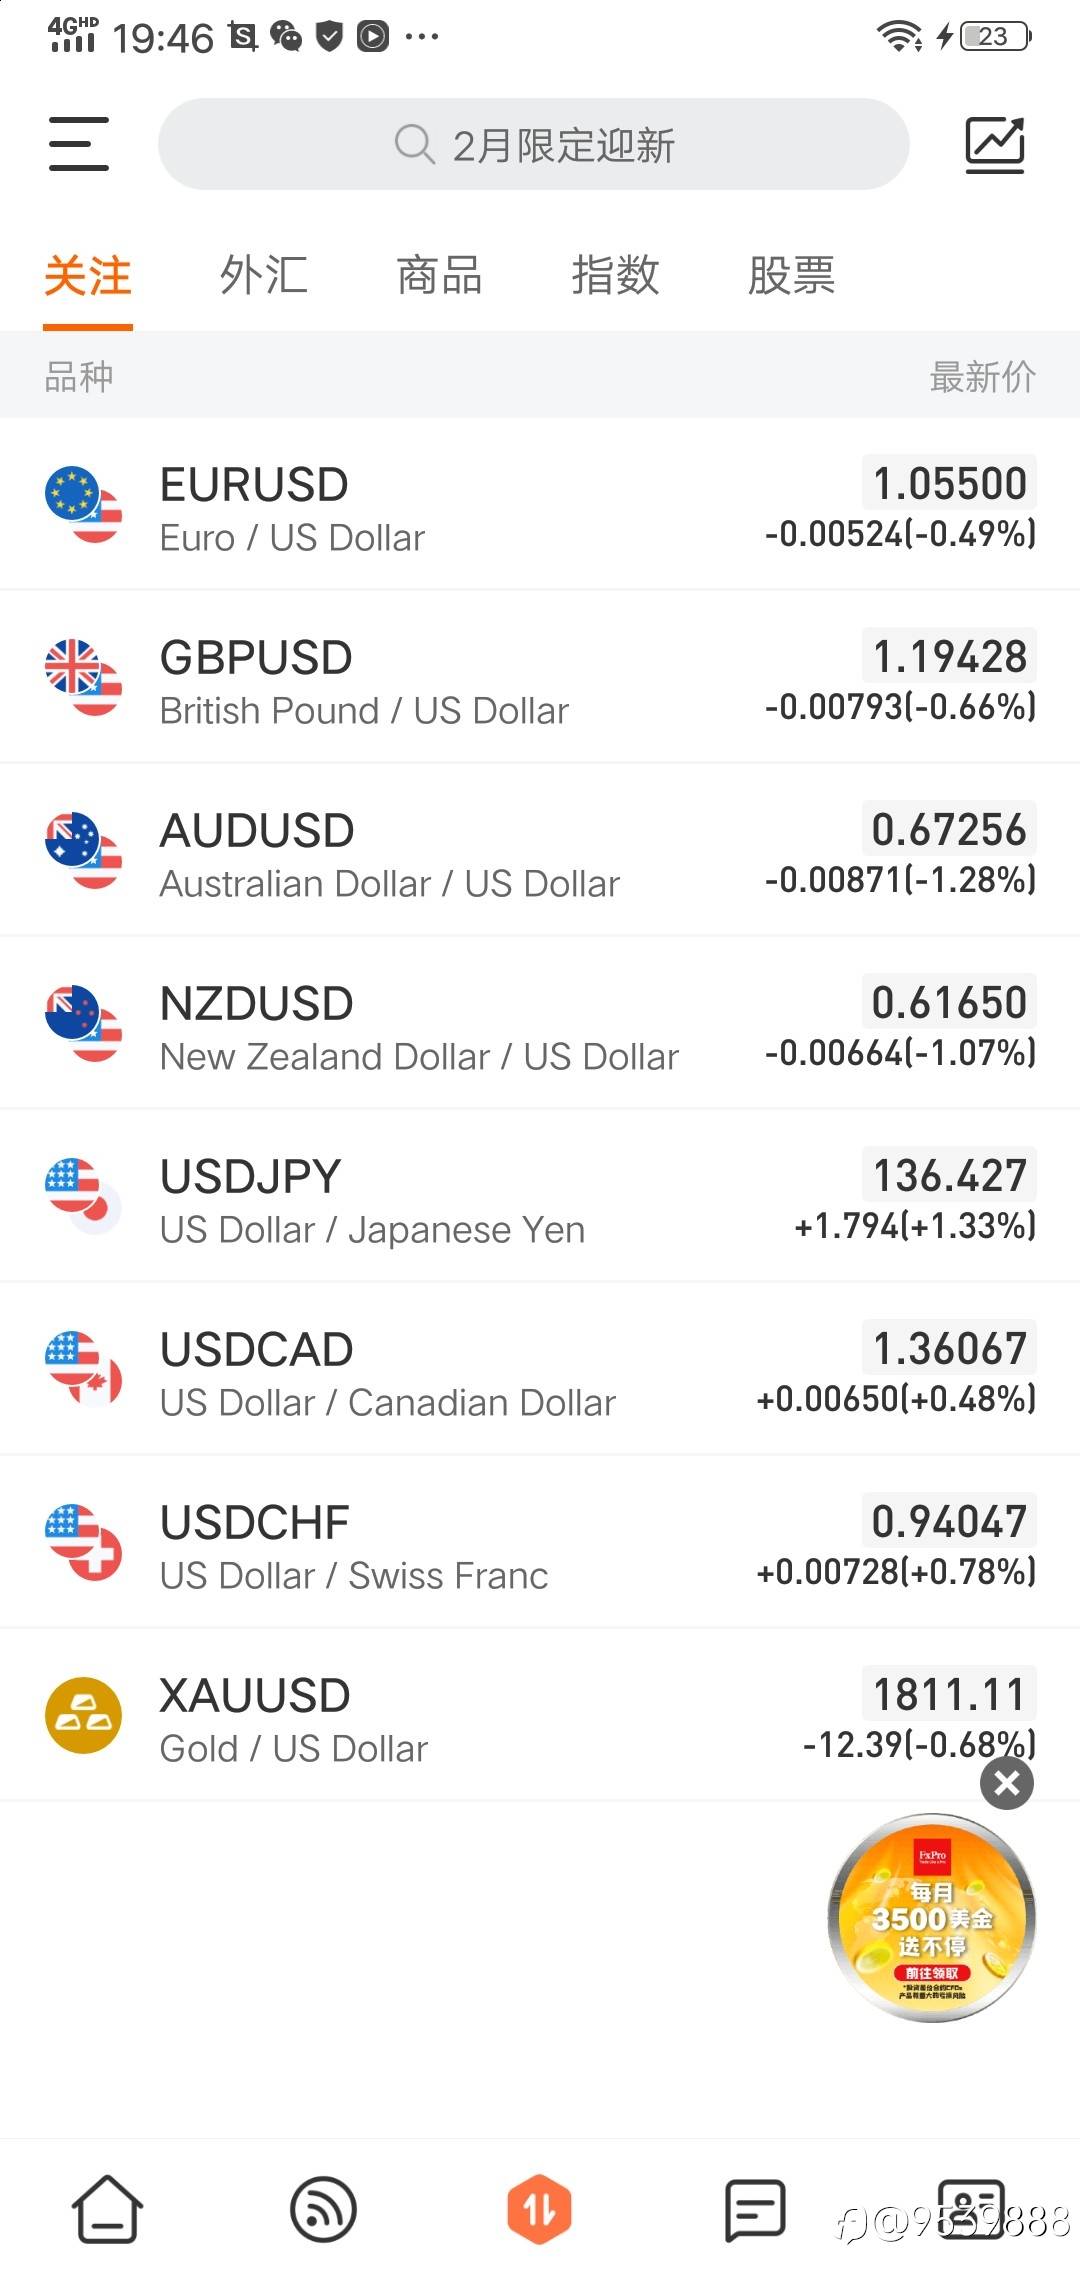Switch to the 外汇 tab

pyautogui.click(x=264, y=276)
